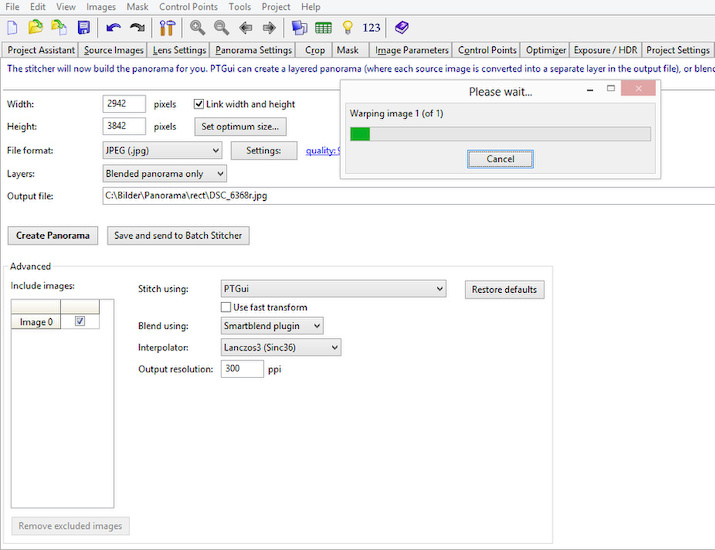Image resolution: width=715 pixels, height=550 pixels.
Task: Click the light bulb icon in toolbar
Action: pyautogui.click(x=347, y=27)
